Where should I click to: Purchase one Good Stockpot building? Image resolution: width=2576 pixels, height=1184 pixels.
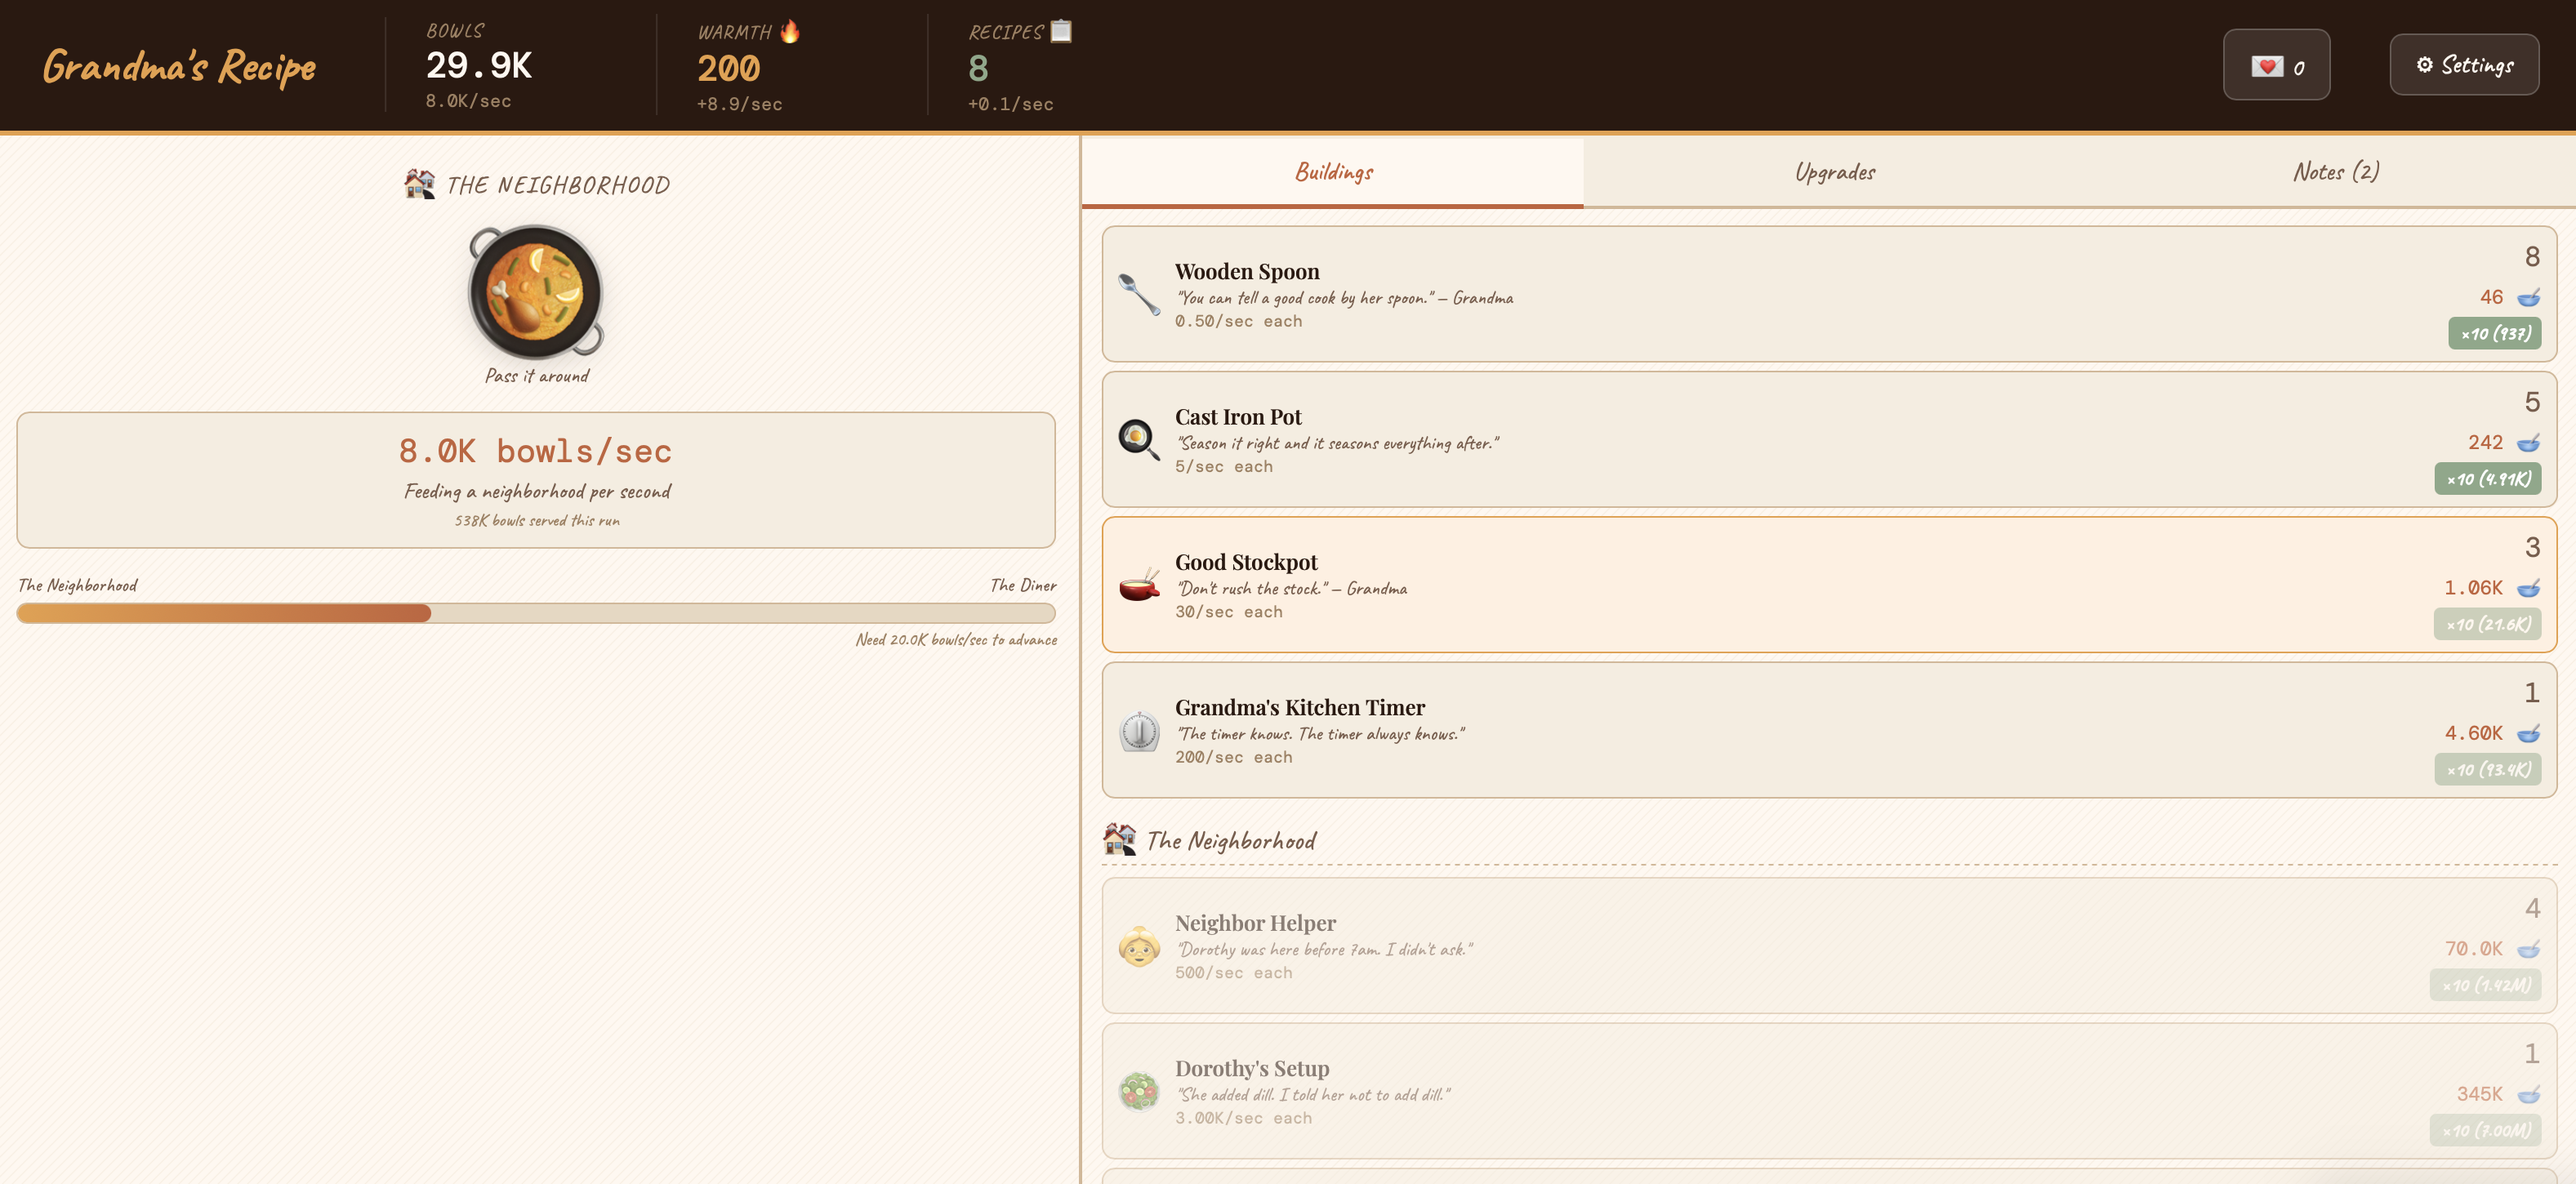[1829, 585]
